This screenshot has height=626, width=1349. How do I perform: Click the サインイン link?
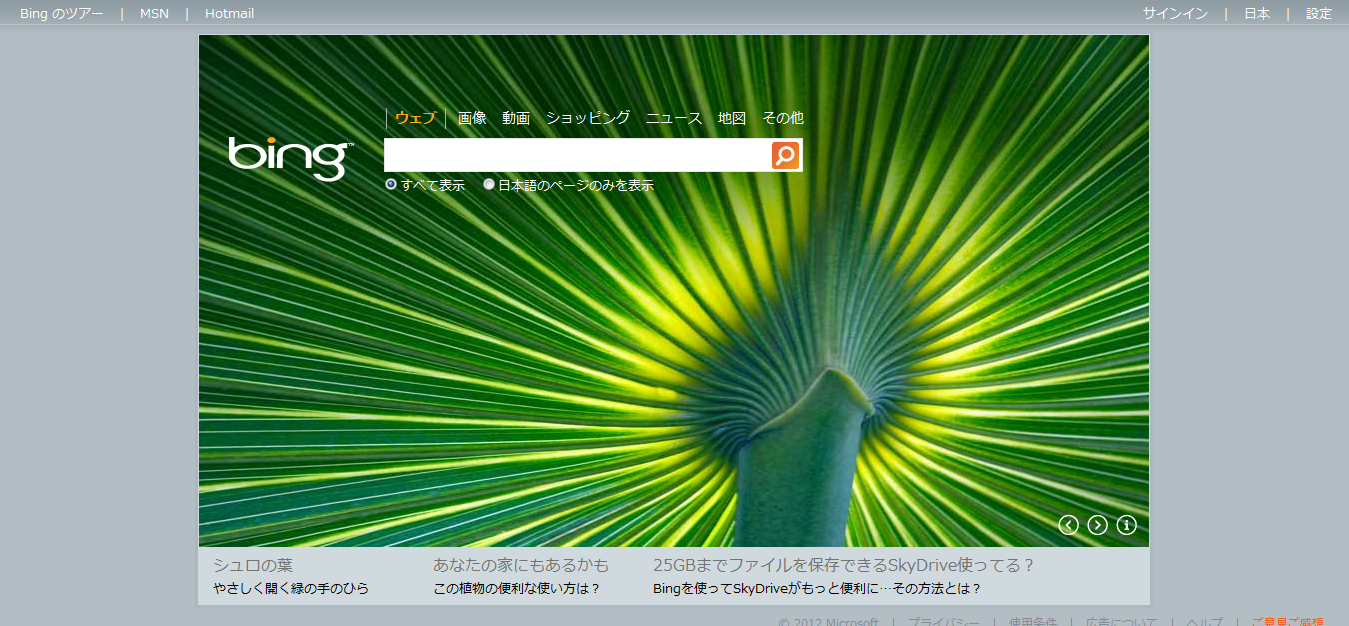[x=1175, y=14]
